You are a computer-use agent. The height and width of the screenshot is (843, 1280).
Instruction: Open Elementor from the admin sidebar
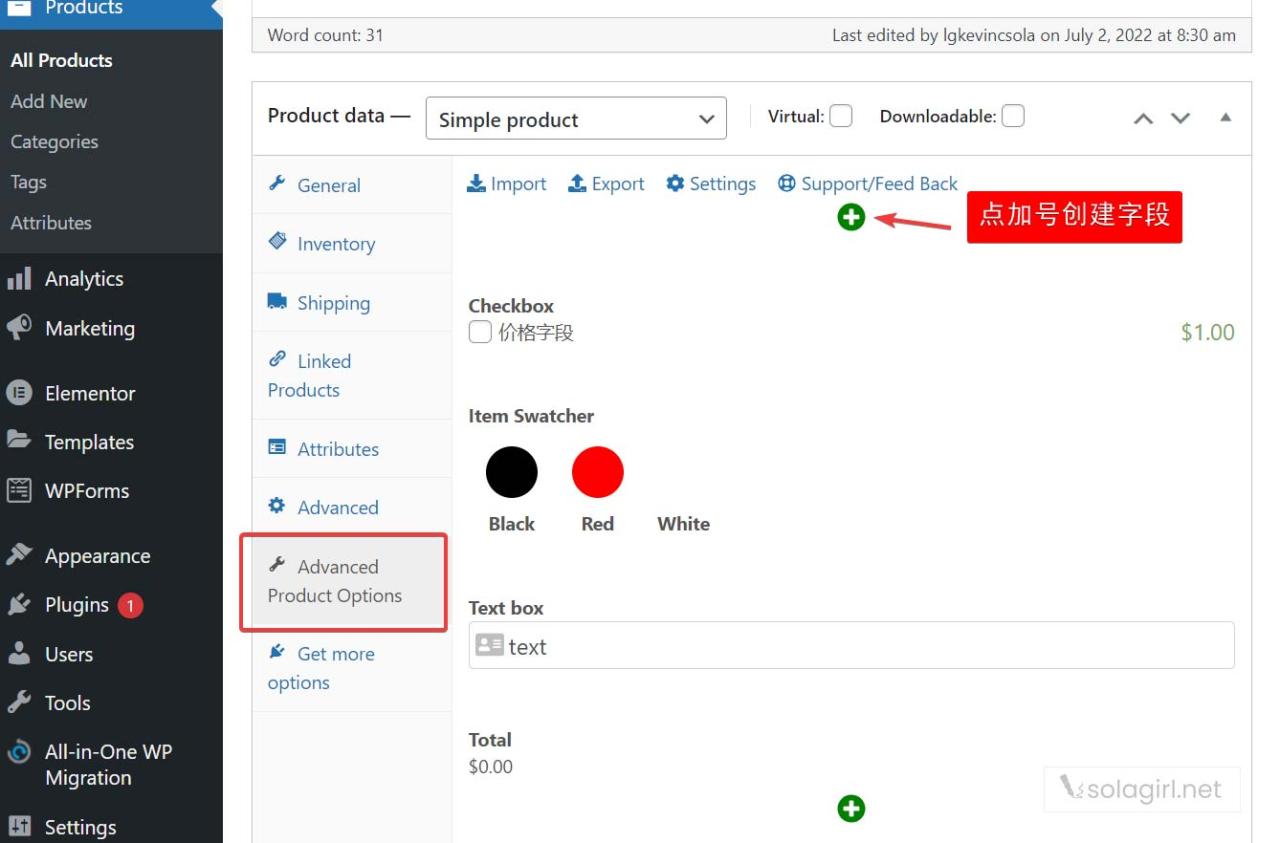click(88, 393)
